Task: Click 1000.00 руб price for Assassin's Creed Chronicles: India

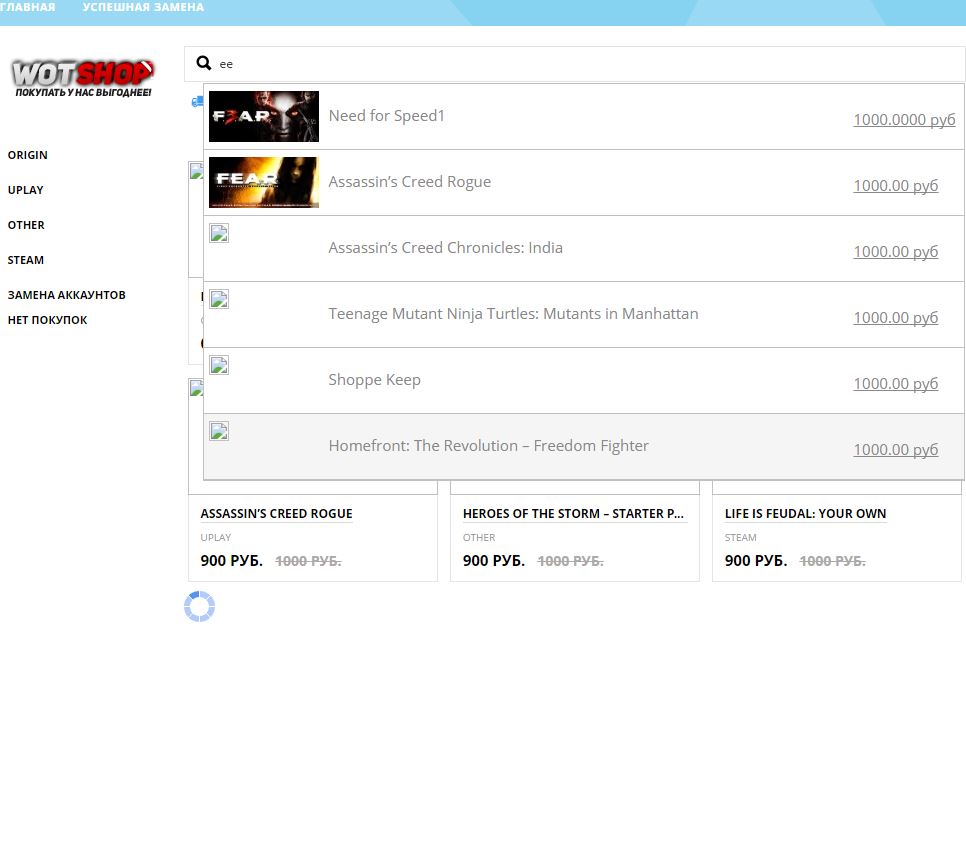Action: (896, 251)
